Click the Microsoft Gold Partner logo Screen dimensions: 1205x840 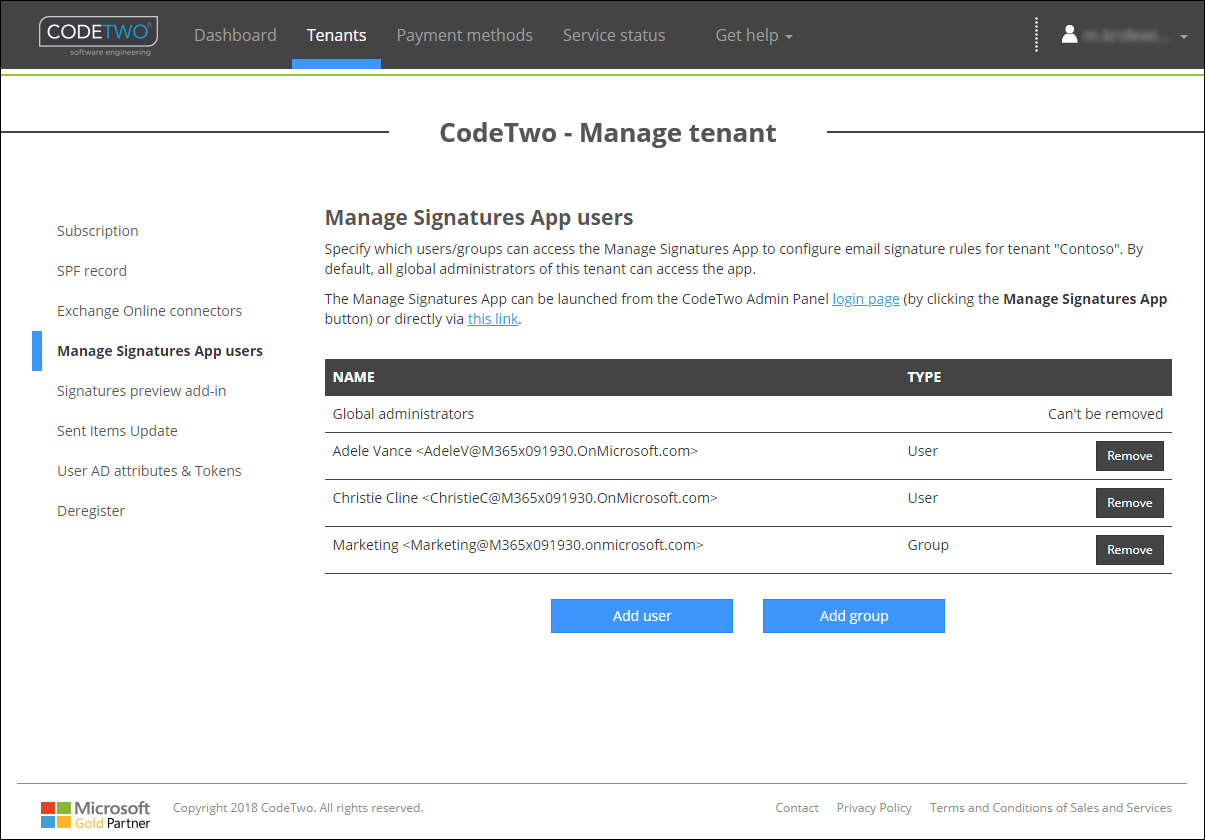(96, 814)
